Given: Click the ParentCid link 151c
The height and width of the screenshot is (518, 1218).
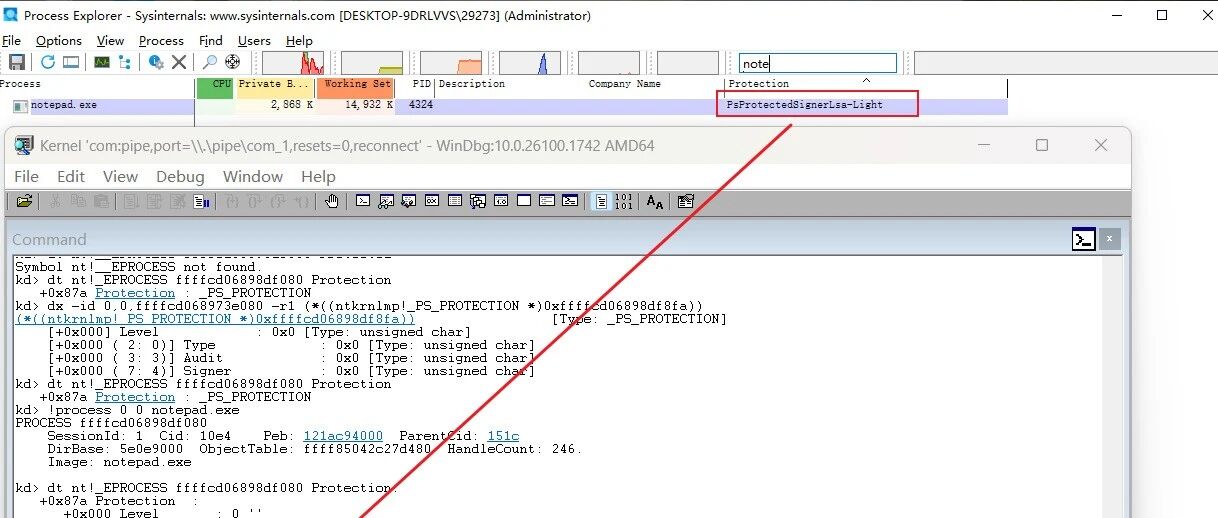Looking at the screenshot, I should pos(503,436).
